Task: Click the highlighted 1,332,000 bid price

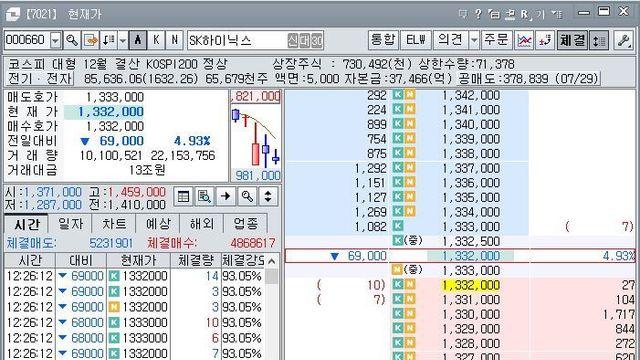Action: coord(471,285)
